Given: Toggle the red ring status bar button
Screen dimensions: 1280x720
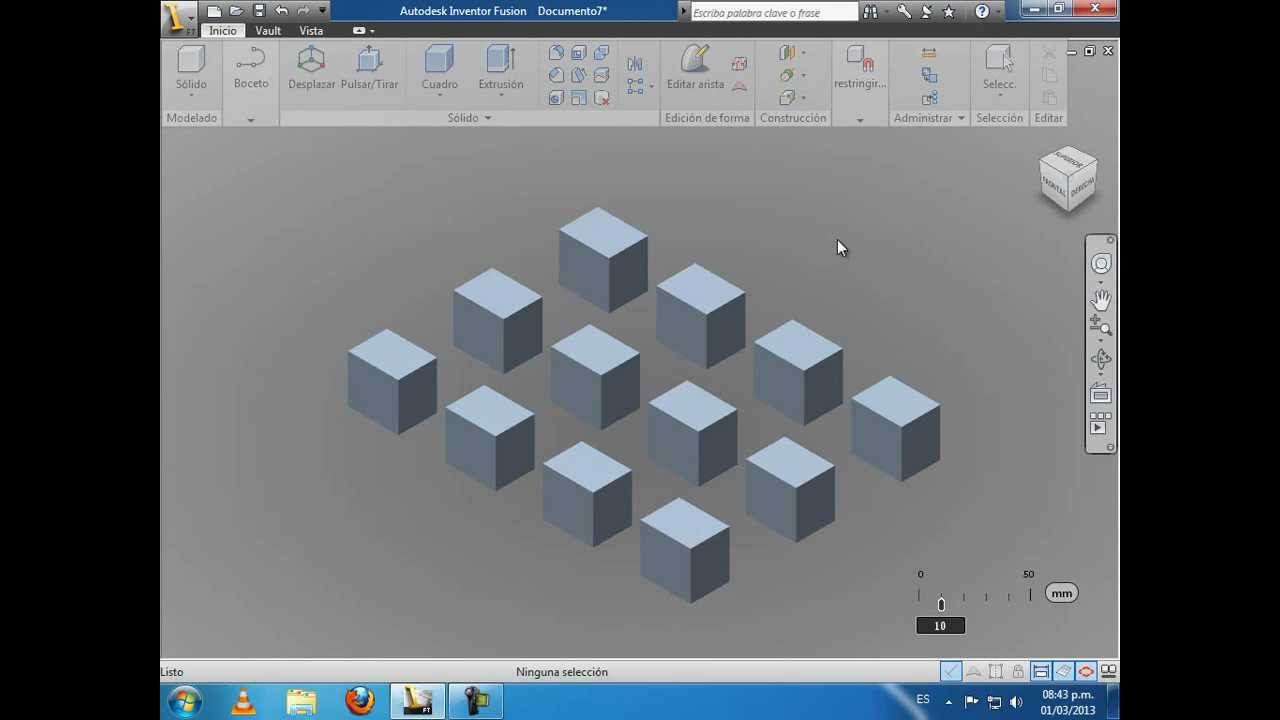Looking at the screenshot, I should click(1086, 672).
